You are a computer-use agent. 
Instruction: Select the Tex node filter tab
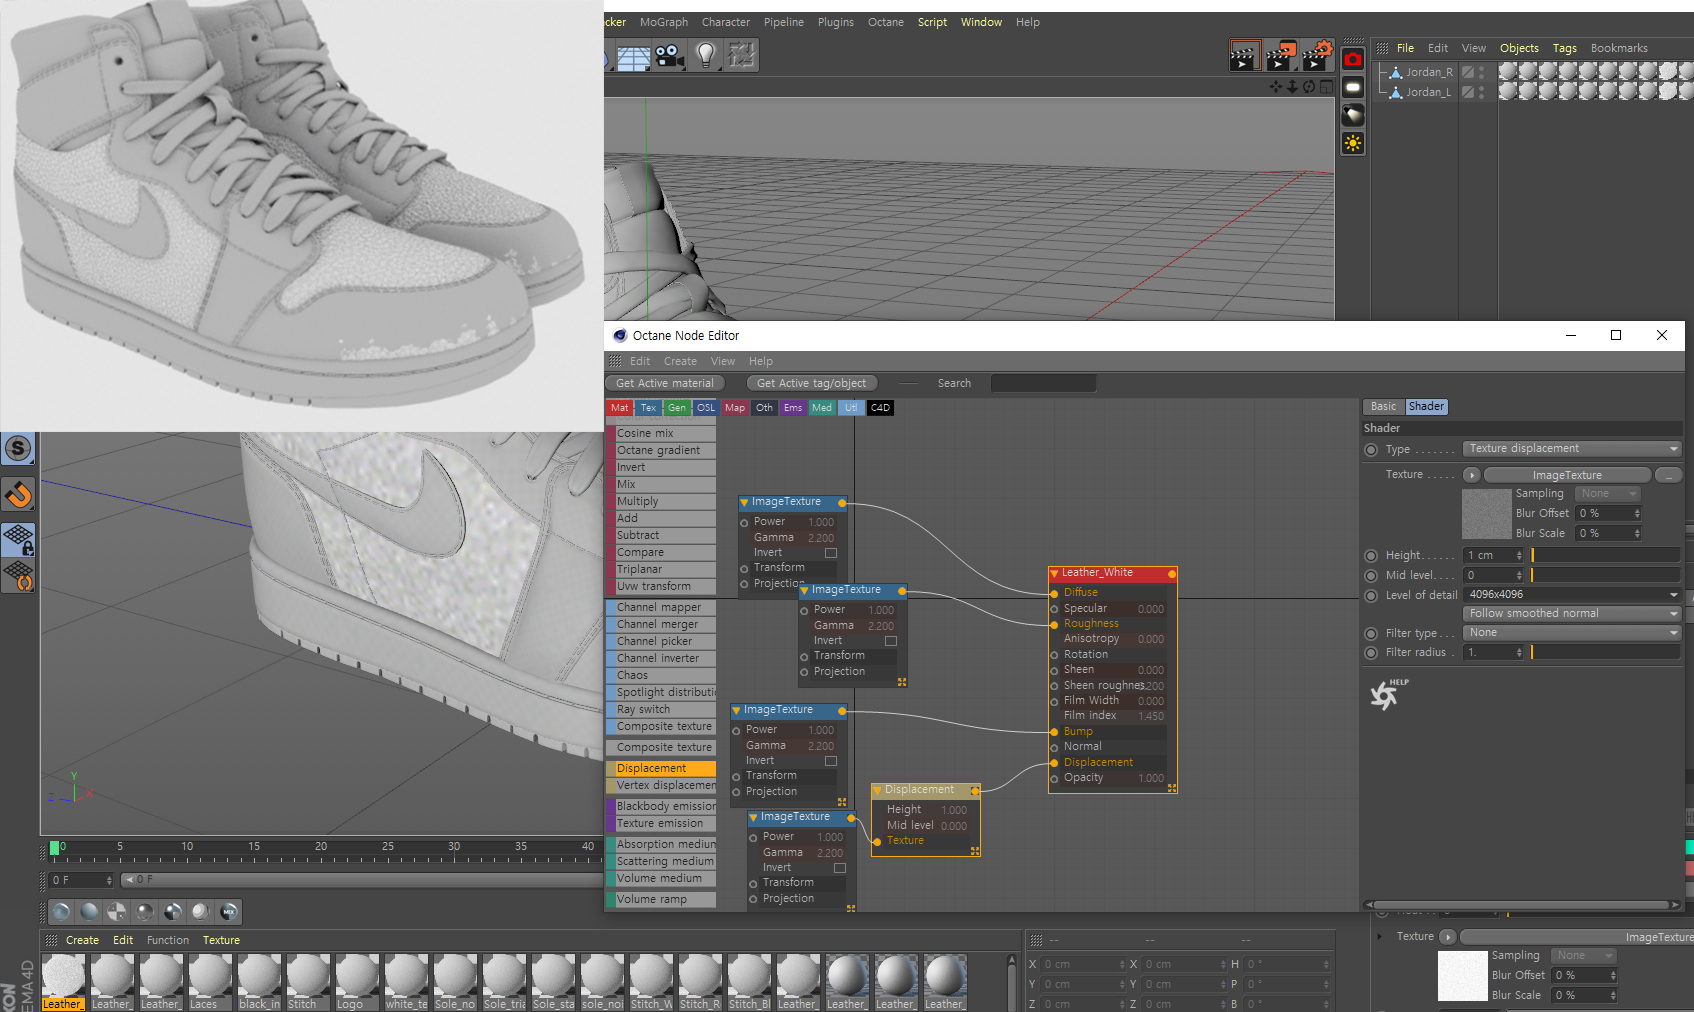(648, 408)
